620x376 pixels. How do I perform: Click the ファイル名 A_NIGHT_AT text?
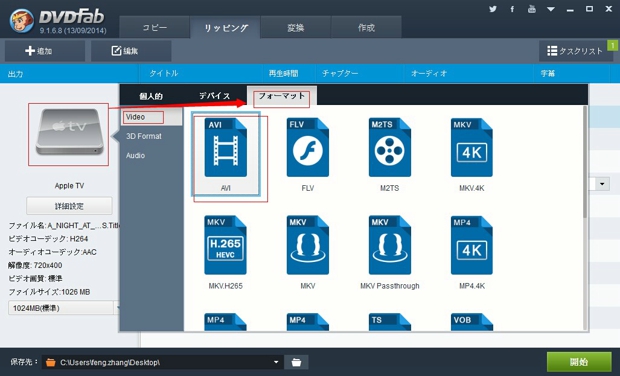click(x=64, y=225)
